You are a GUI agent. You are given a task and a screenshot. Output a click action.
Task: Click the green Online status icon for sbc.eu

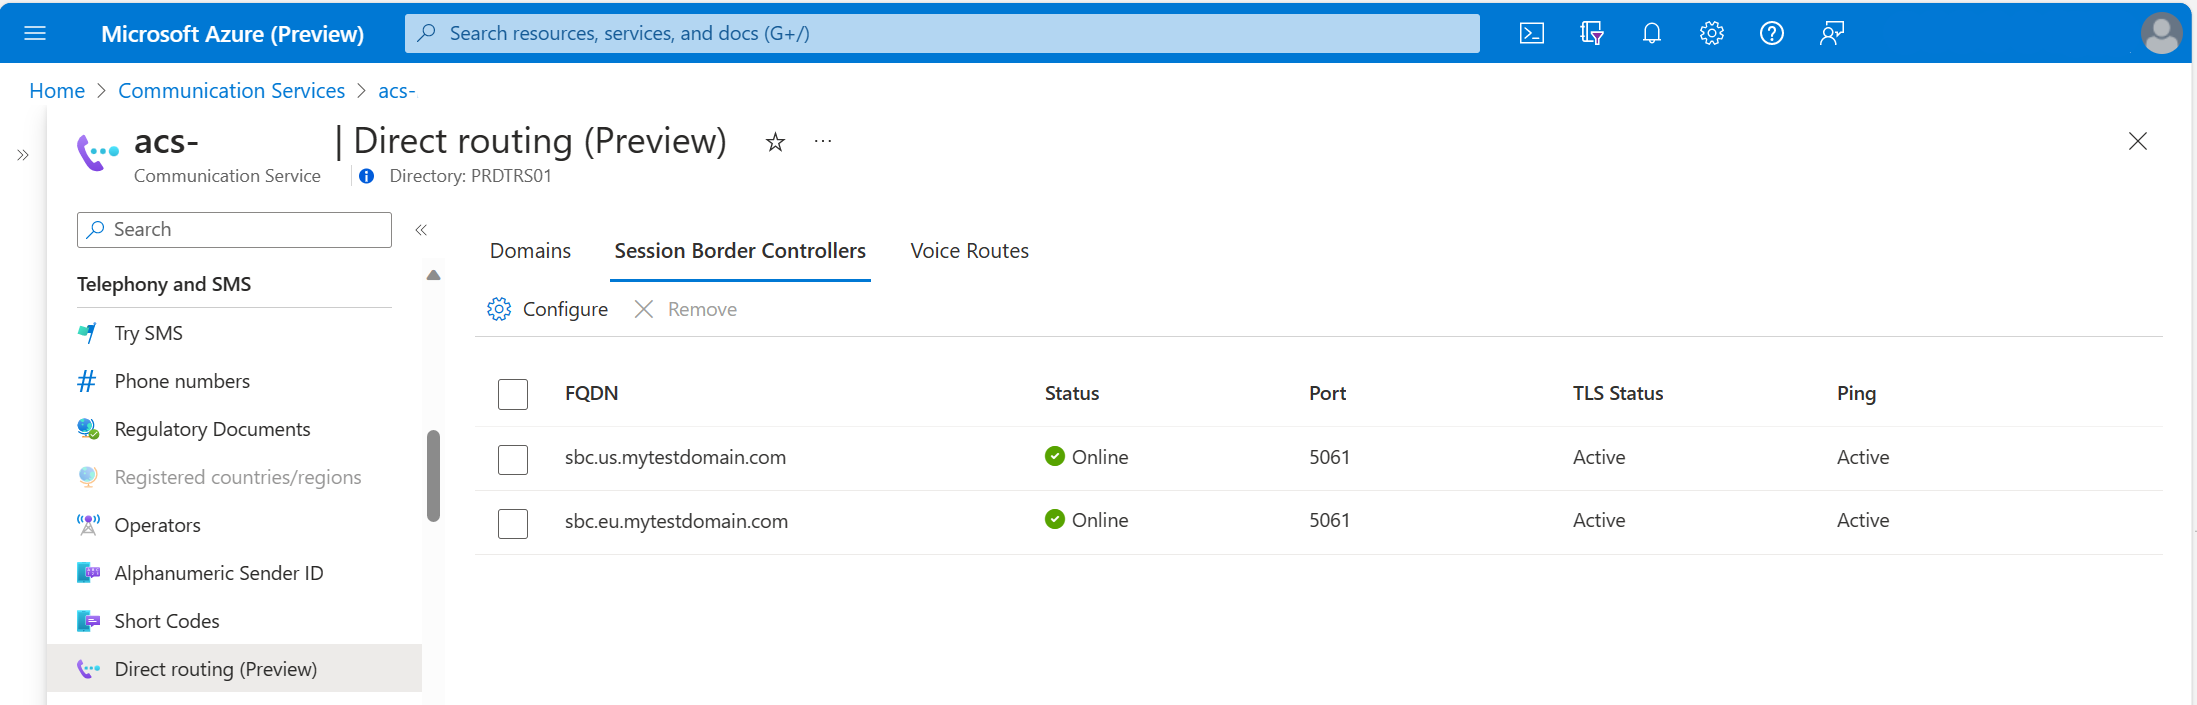[1054, 519]
